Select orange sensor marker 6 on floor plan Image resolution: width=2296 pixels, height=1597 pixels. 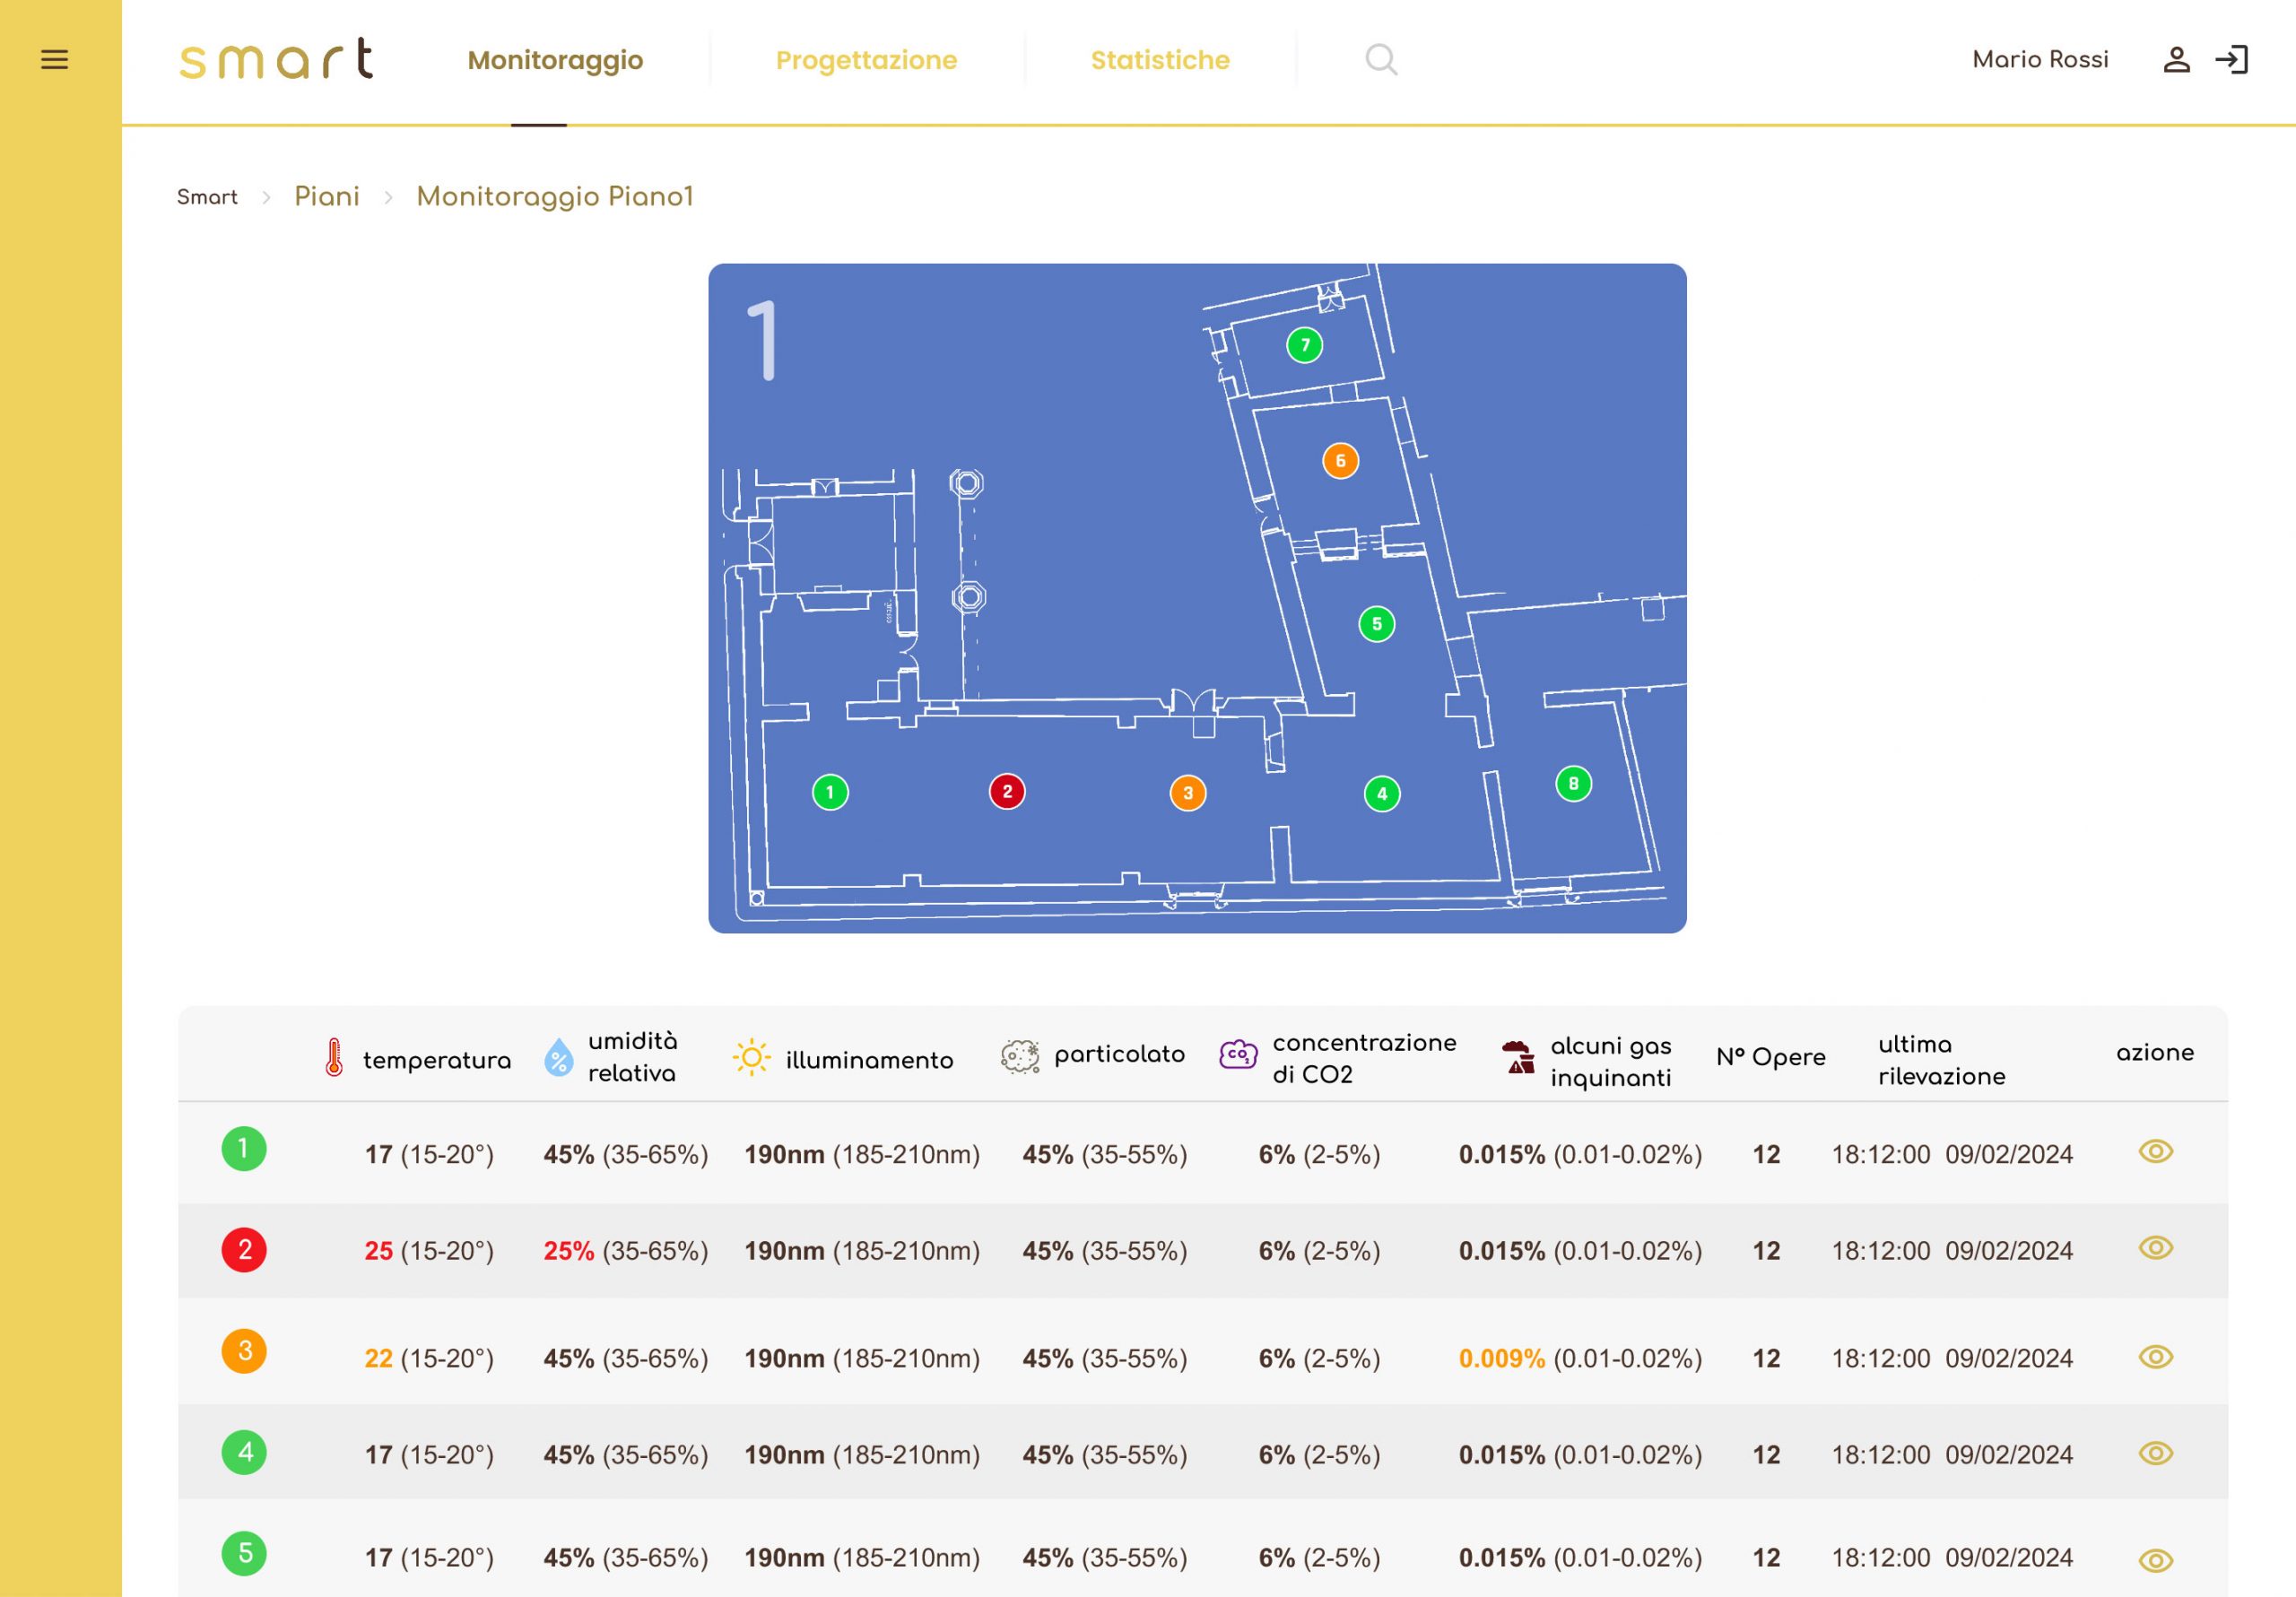(1340, 461)
